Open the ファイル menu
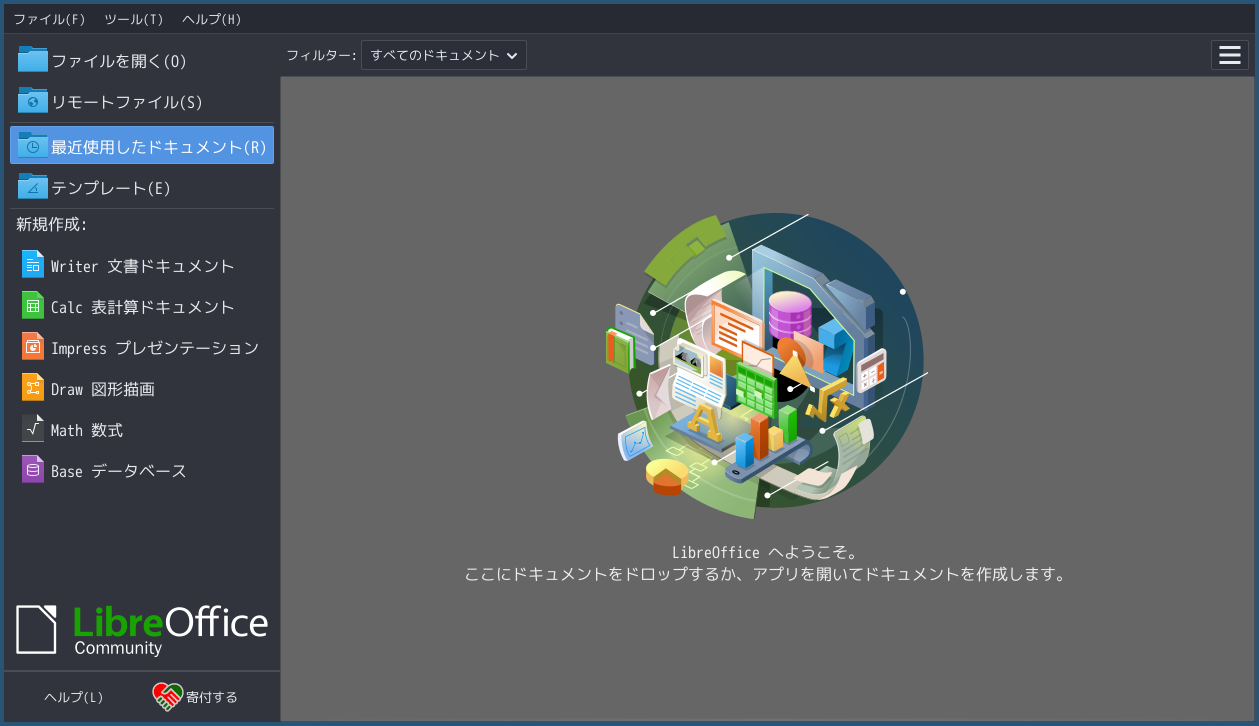The image size is (1259, 726). [x=48, y=18]
